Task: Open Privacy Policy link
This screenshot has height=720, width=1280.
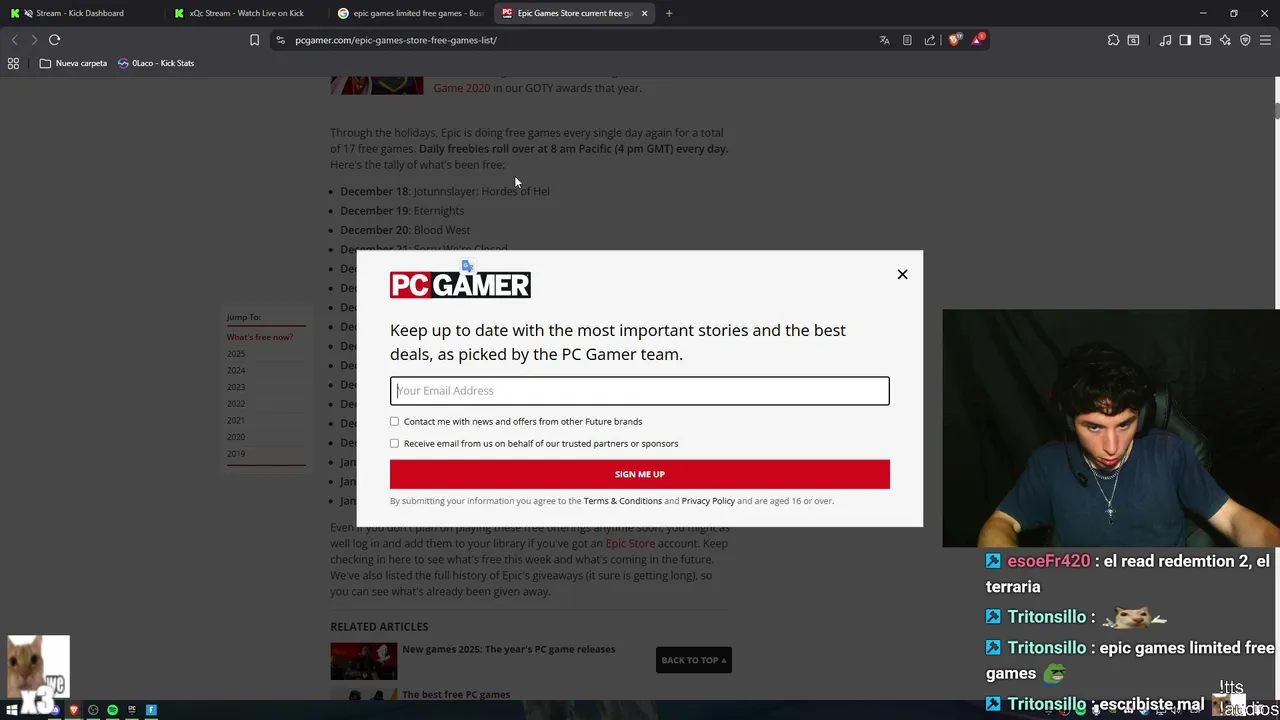Action: coord(708,501)
